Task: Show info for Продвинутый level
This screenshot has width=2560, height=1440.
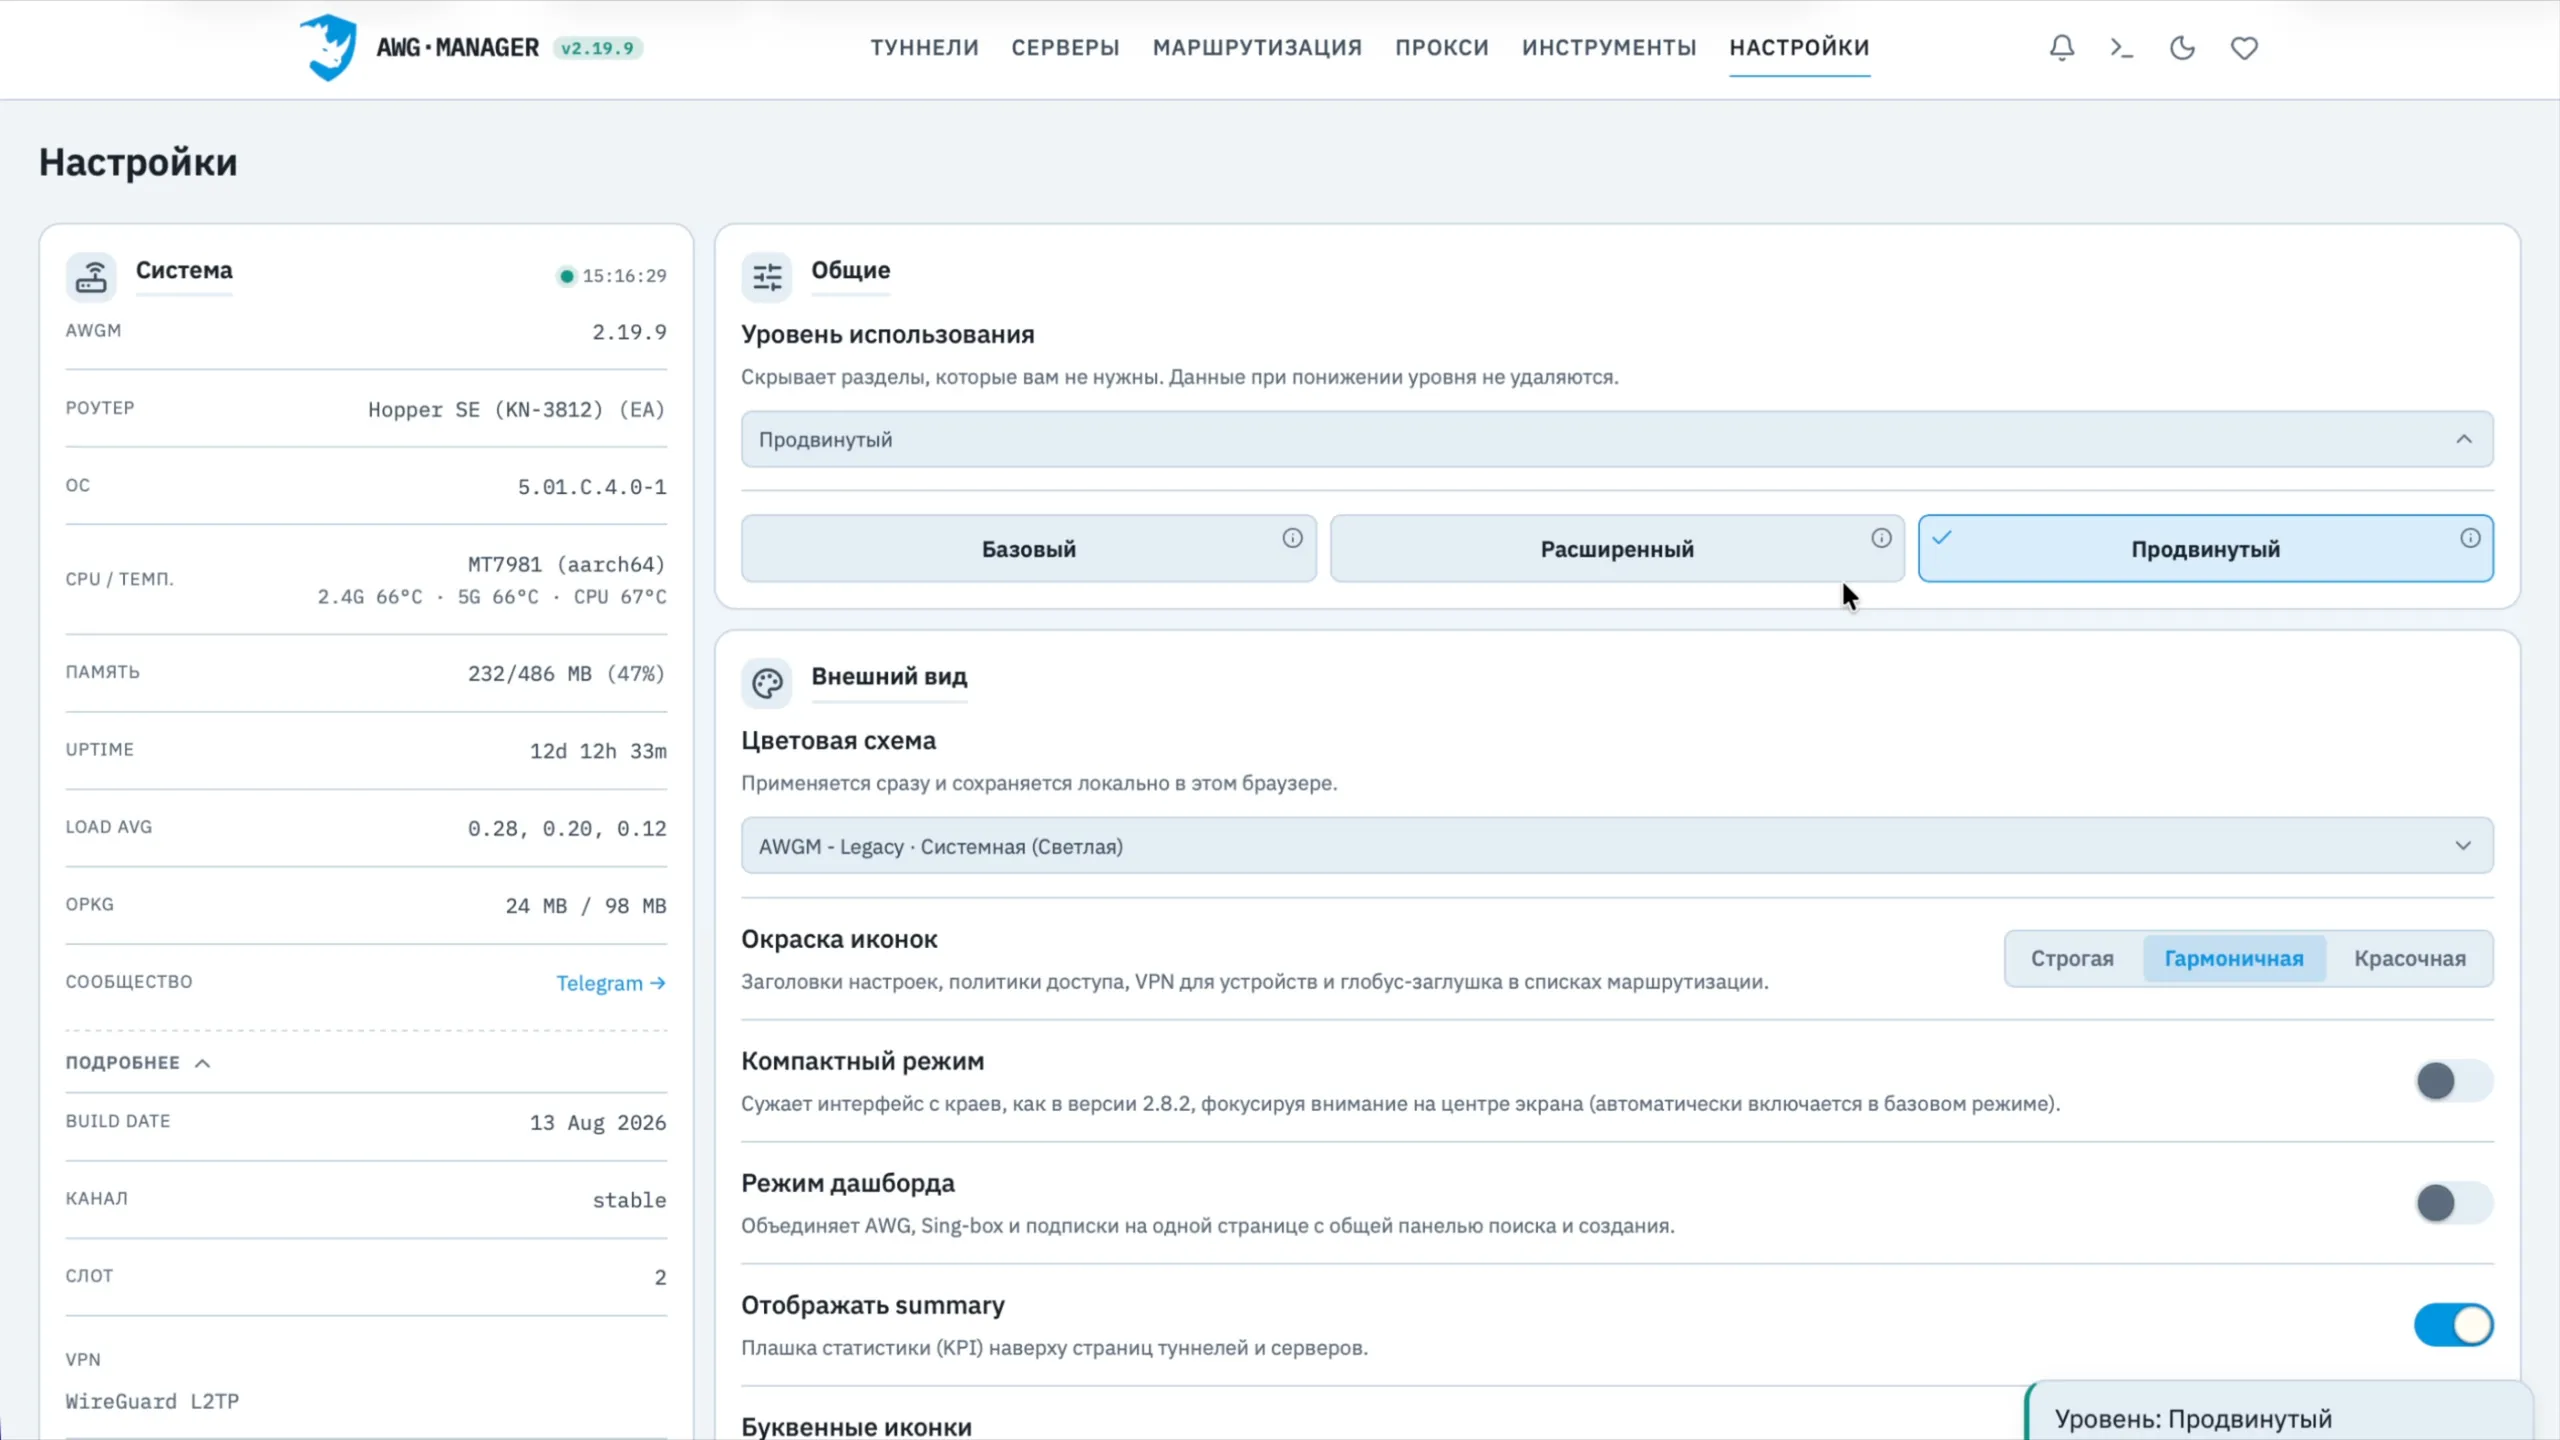Action: tap(2470, 538)
